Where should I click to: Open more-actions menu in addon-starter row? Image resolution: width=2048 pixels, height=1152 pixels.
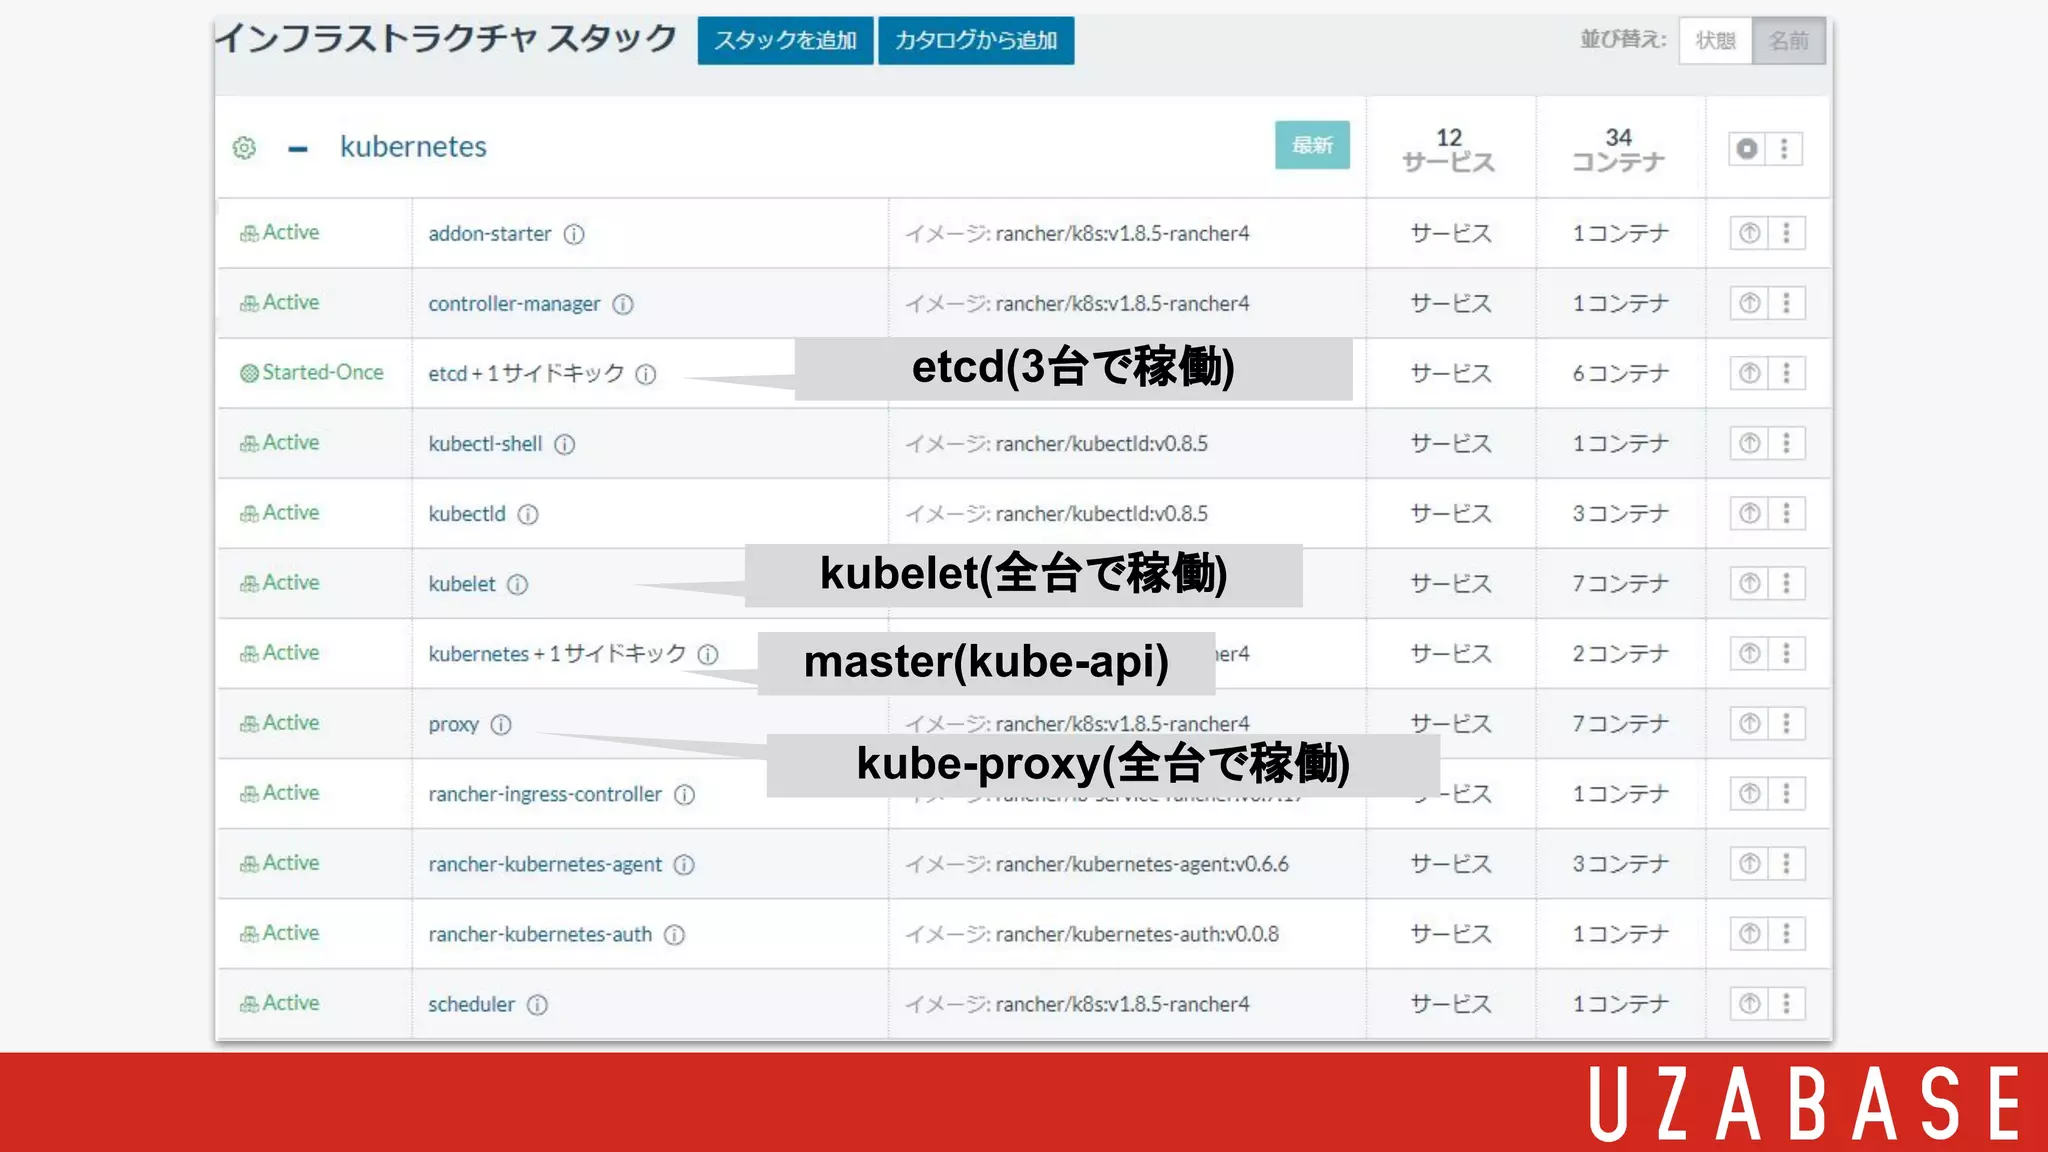(x=1786, y=233)
